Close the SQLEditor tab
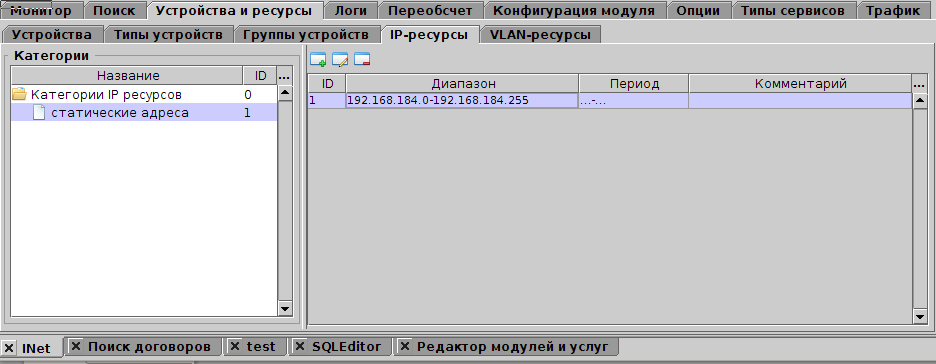 (x=300, y=346)
